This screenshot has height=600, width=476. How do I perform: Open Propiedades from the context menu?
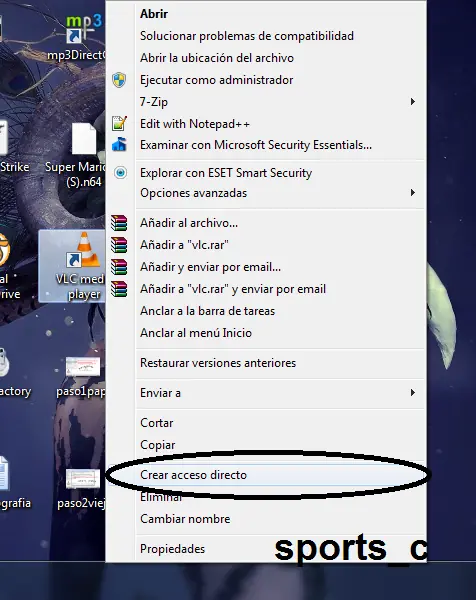tap(173, 549)
